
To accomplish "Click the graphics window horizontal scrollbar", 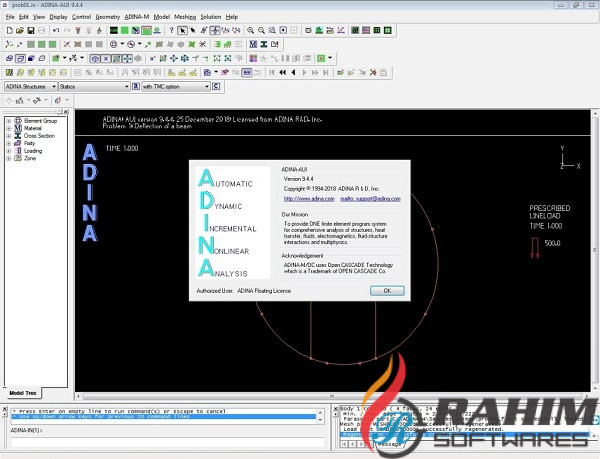I will pos(332,396).
